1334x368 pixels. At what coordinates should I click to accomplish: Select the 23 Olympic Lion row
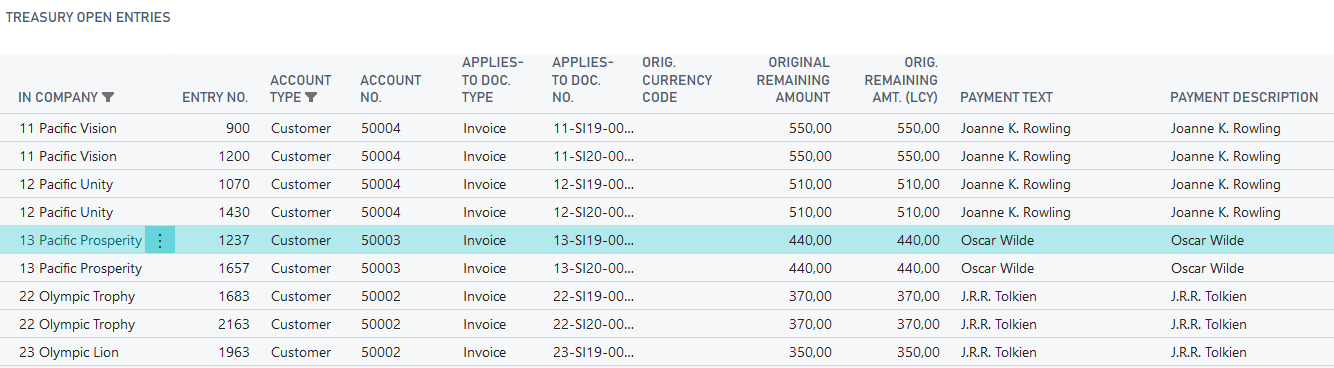pos(667,352)
